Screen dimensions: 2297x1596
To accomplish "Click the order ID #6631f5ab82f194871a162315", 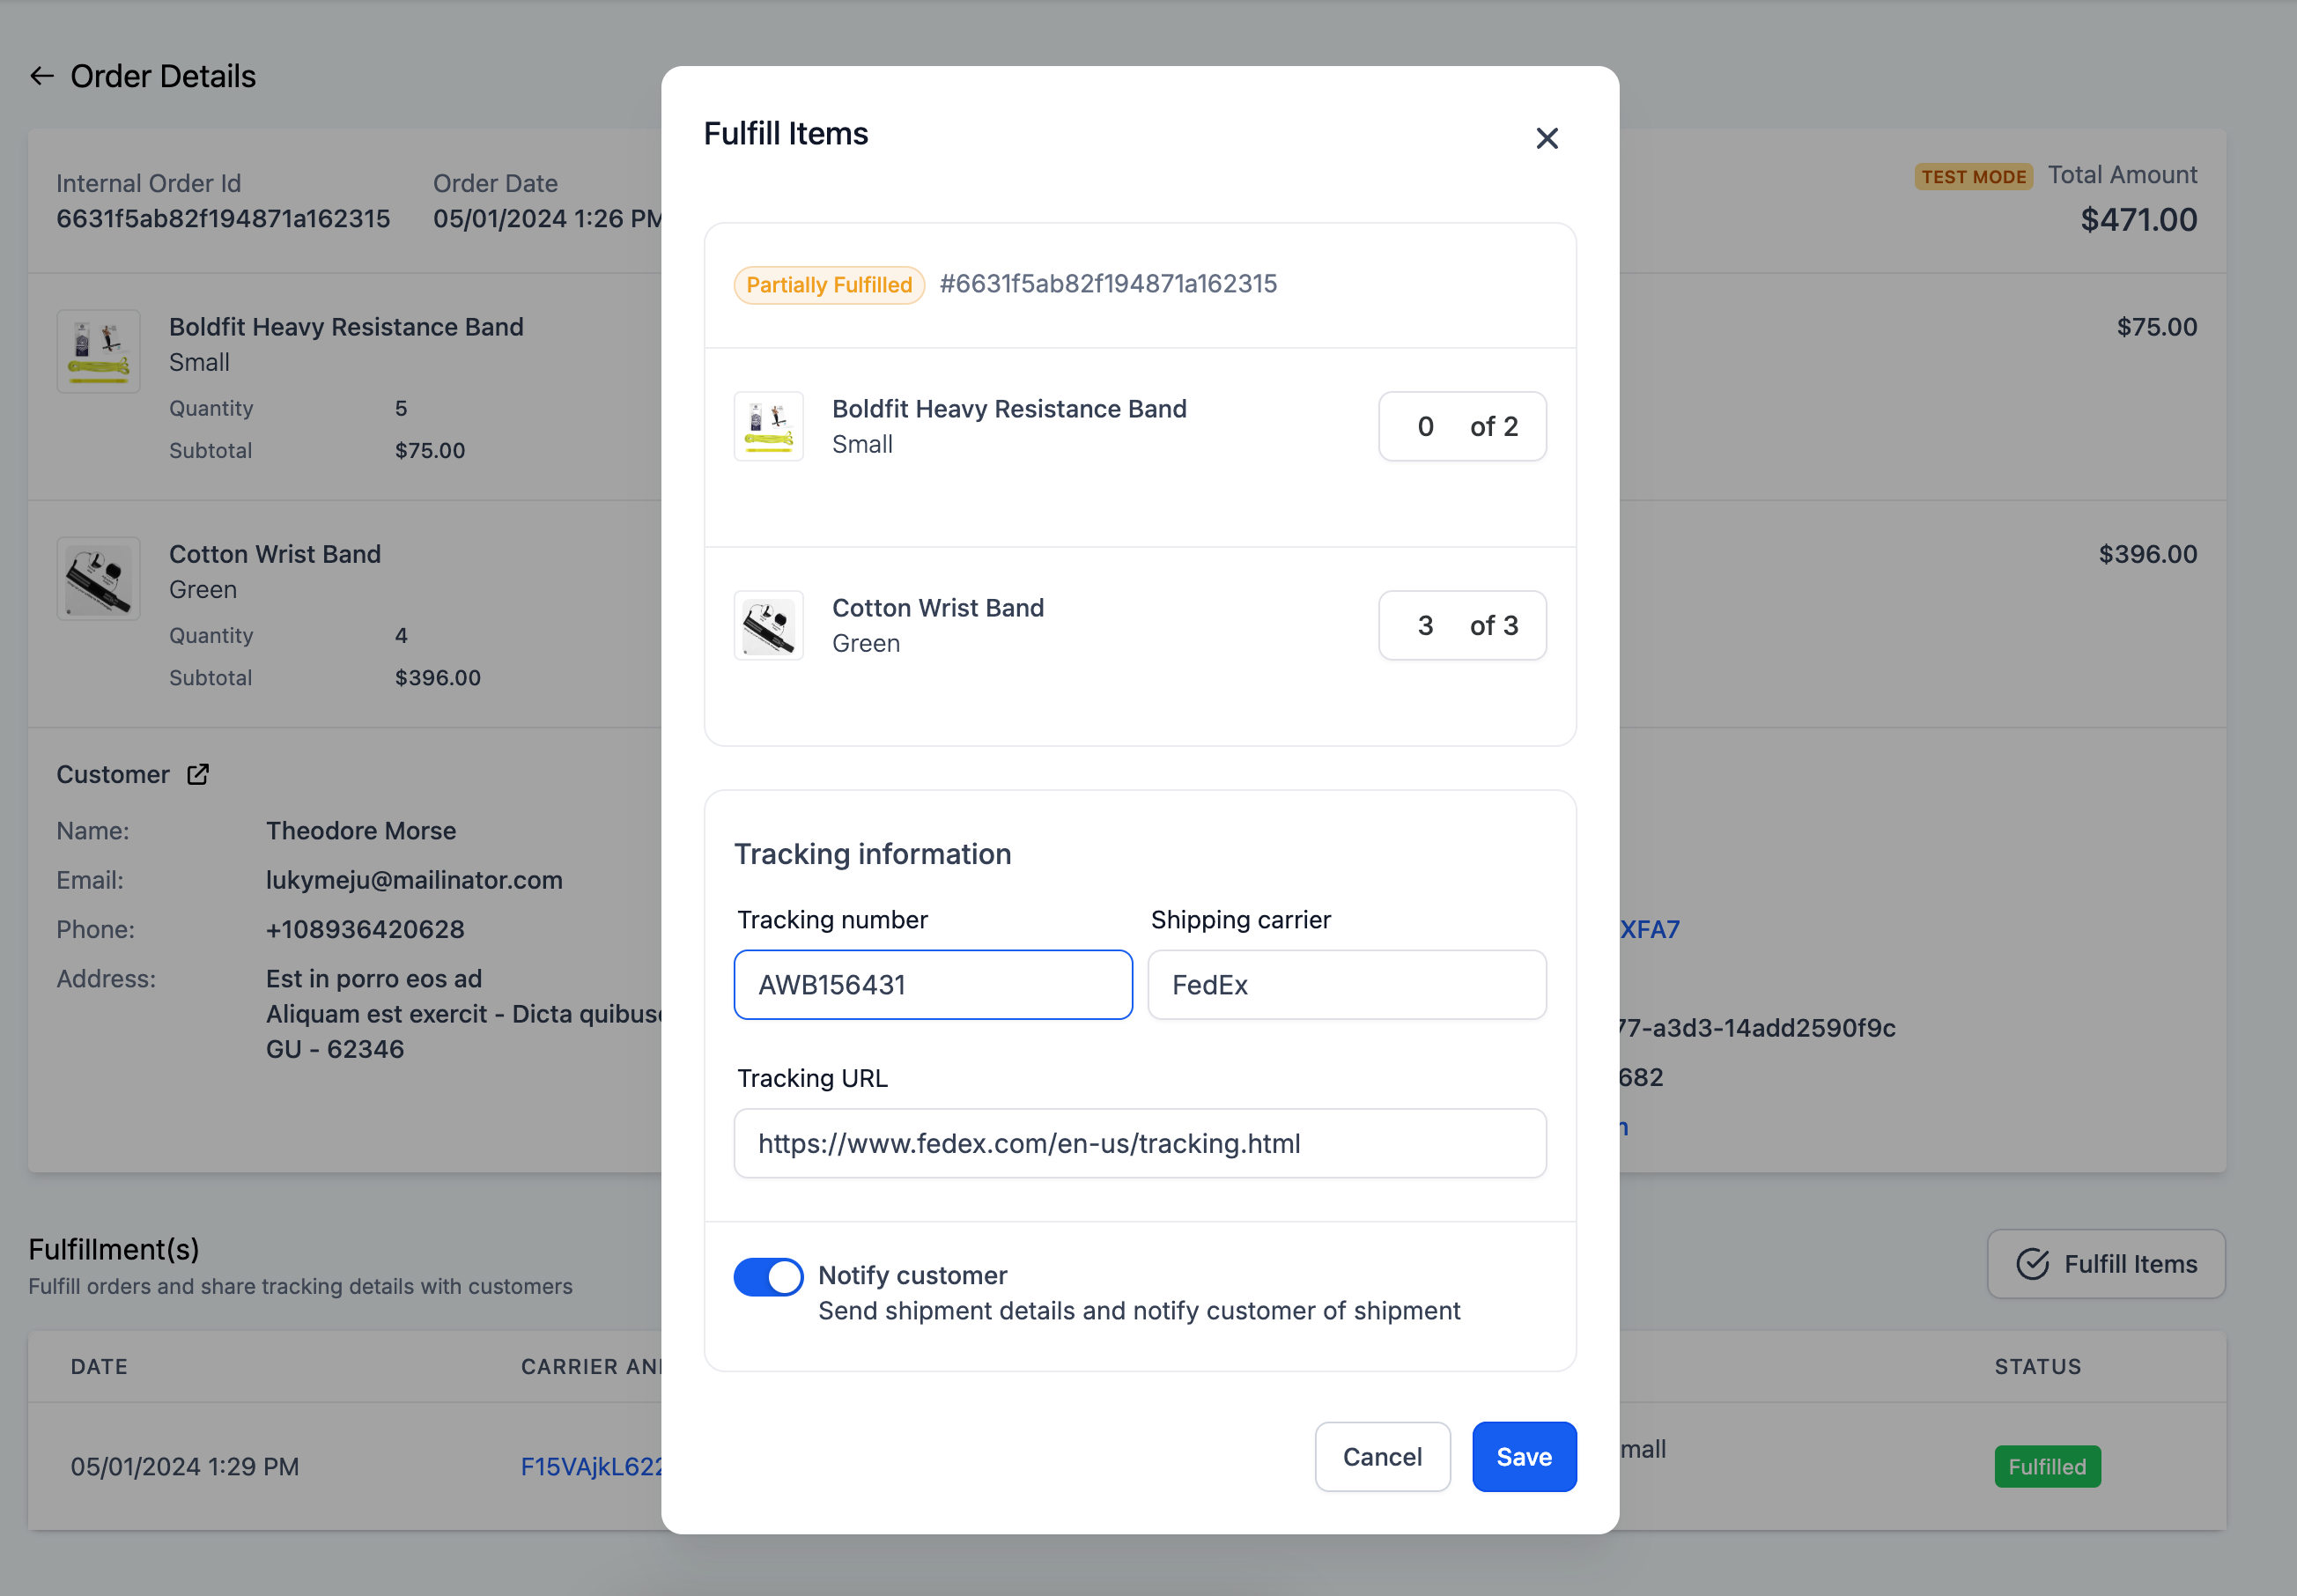I will coord(1108,283).
